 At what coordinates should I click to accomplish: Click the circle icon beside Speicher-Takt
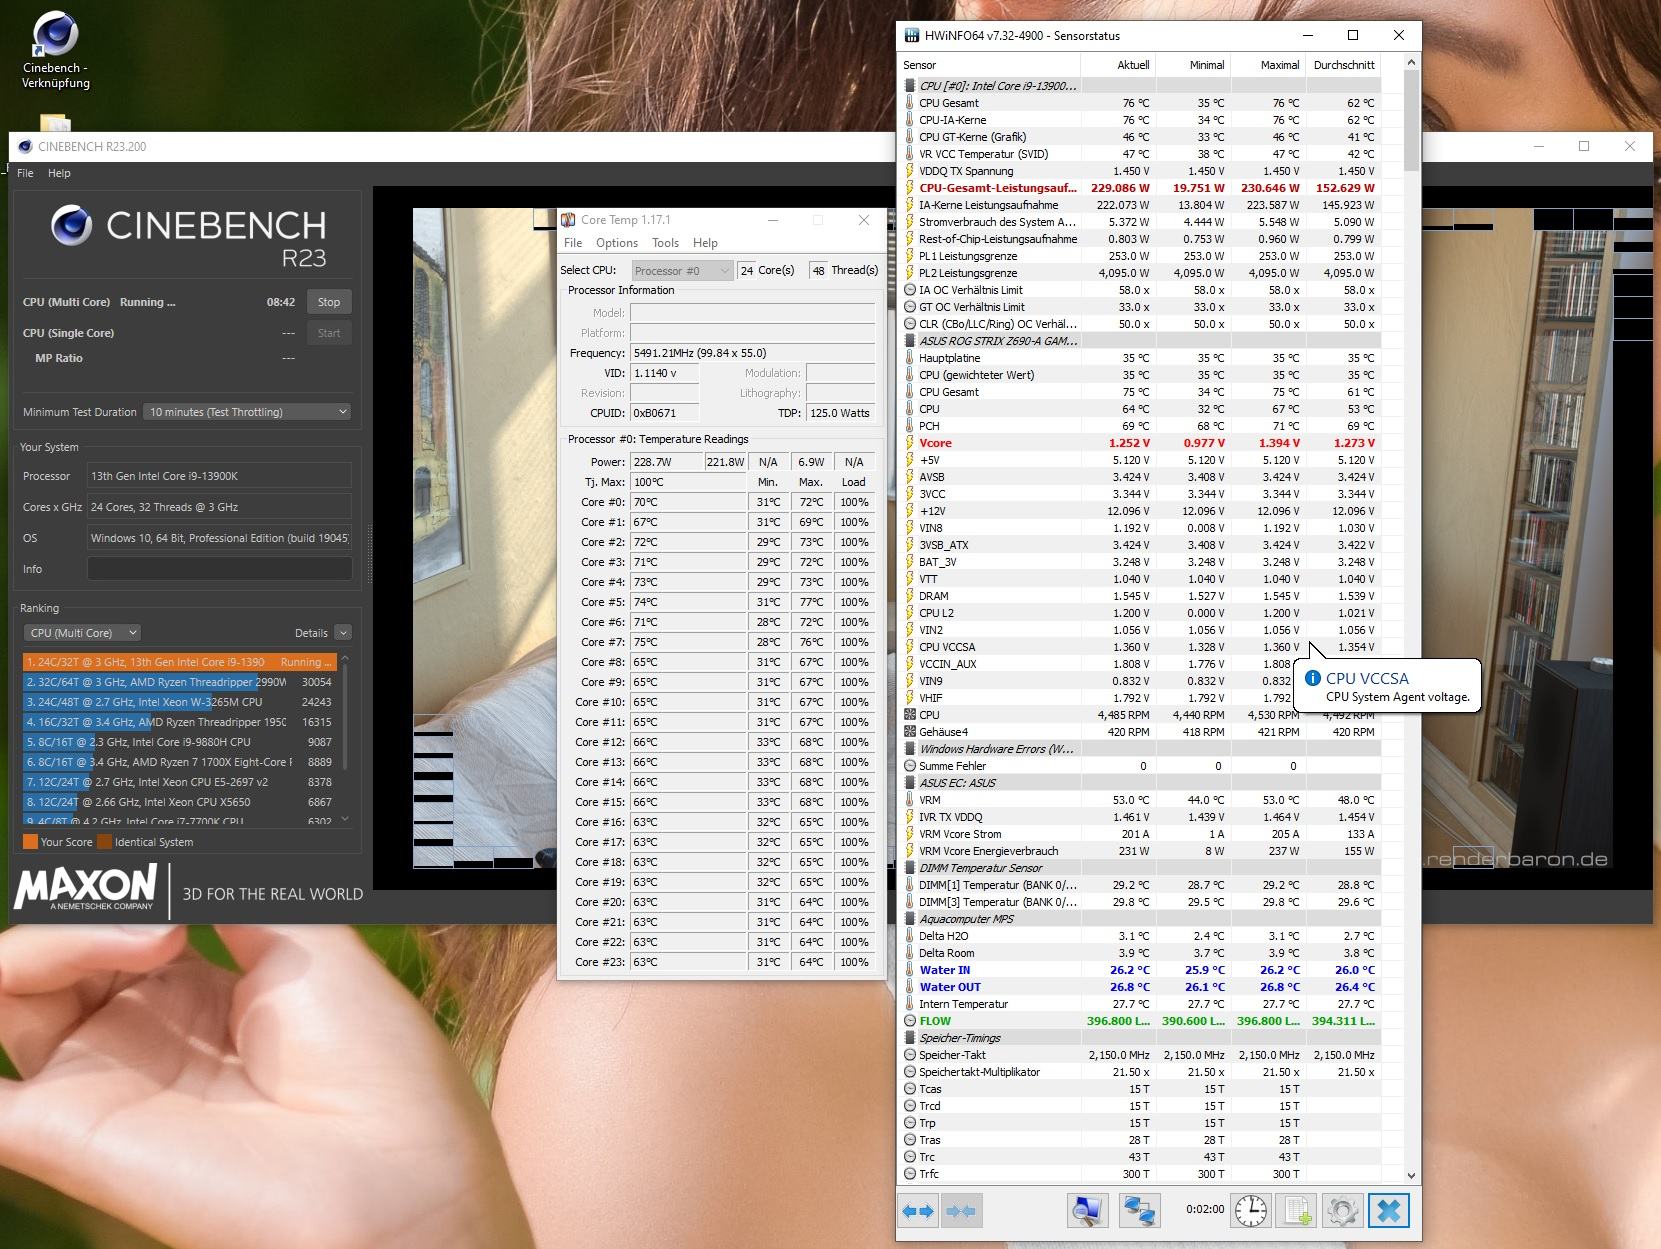(x=910, y=1055)
